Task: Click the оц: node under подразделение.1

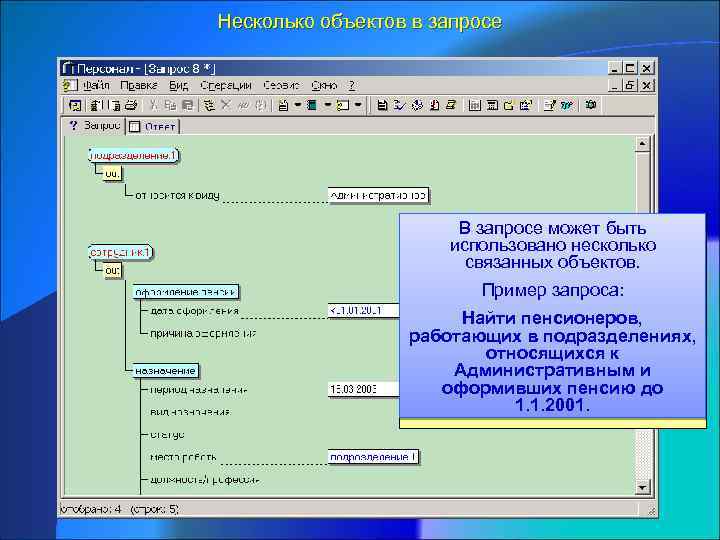Action: click(x=112, y=174)
